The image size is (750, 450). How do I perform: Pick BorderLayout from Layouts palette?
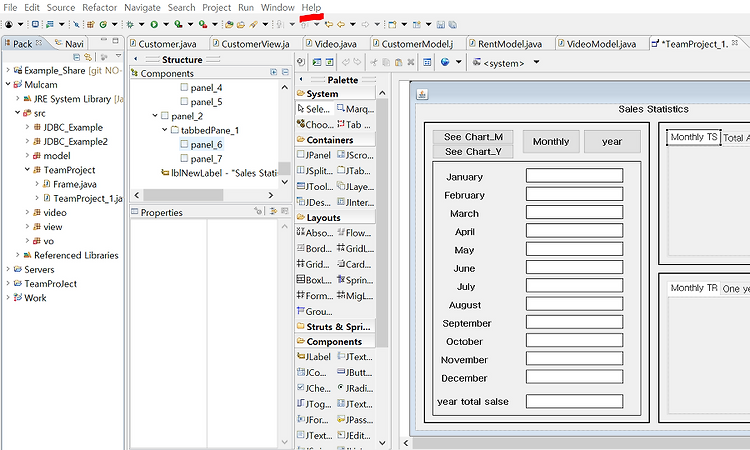[x=314, y=249]
